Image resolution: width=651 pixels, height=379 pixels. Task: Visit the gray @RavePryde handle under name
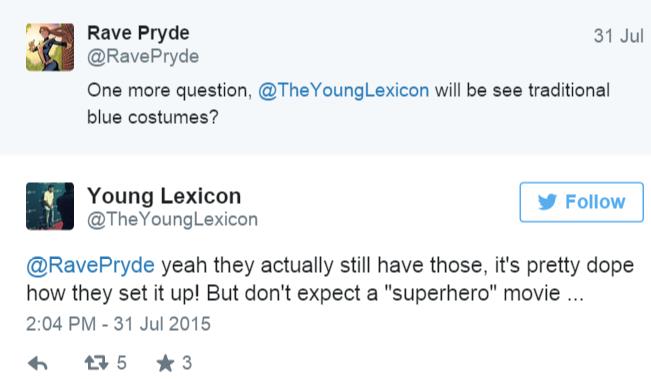point(143,57)
